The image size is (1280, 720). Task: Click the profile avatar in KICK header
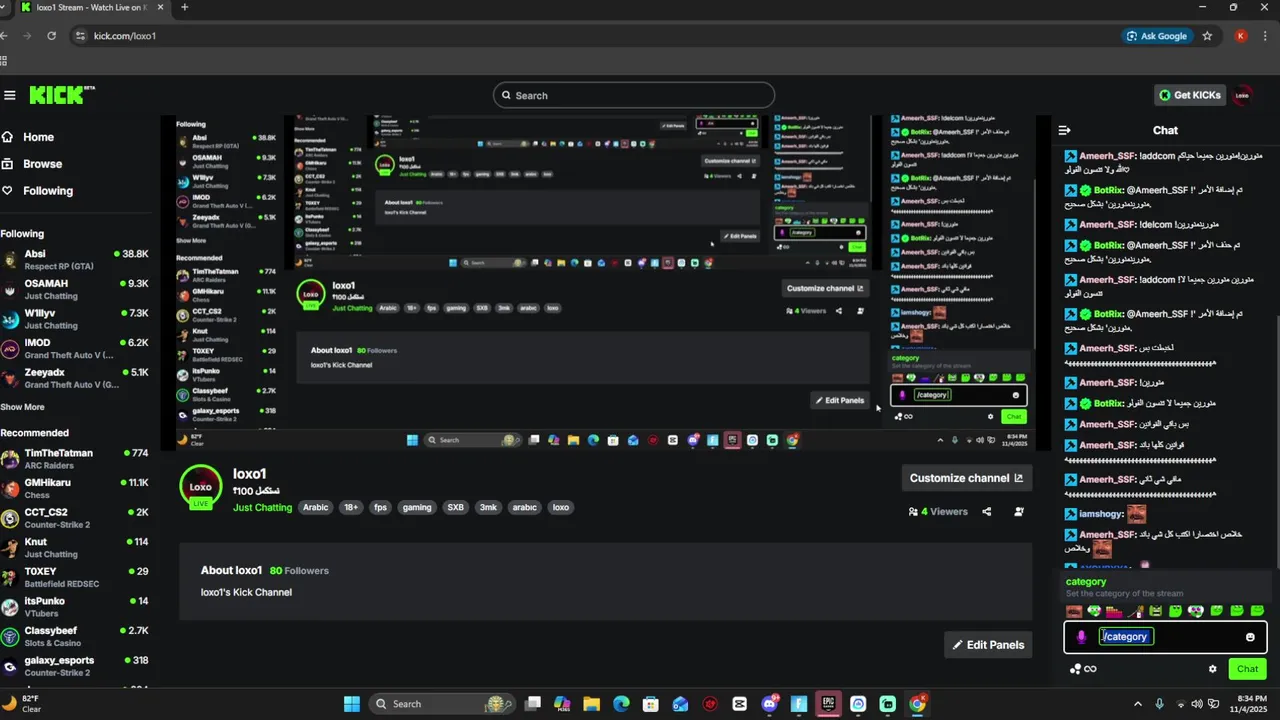click(1242, 95)
